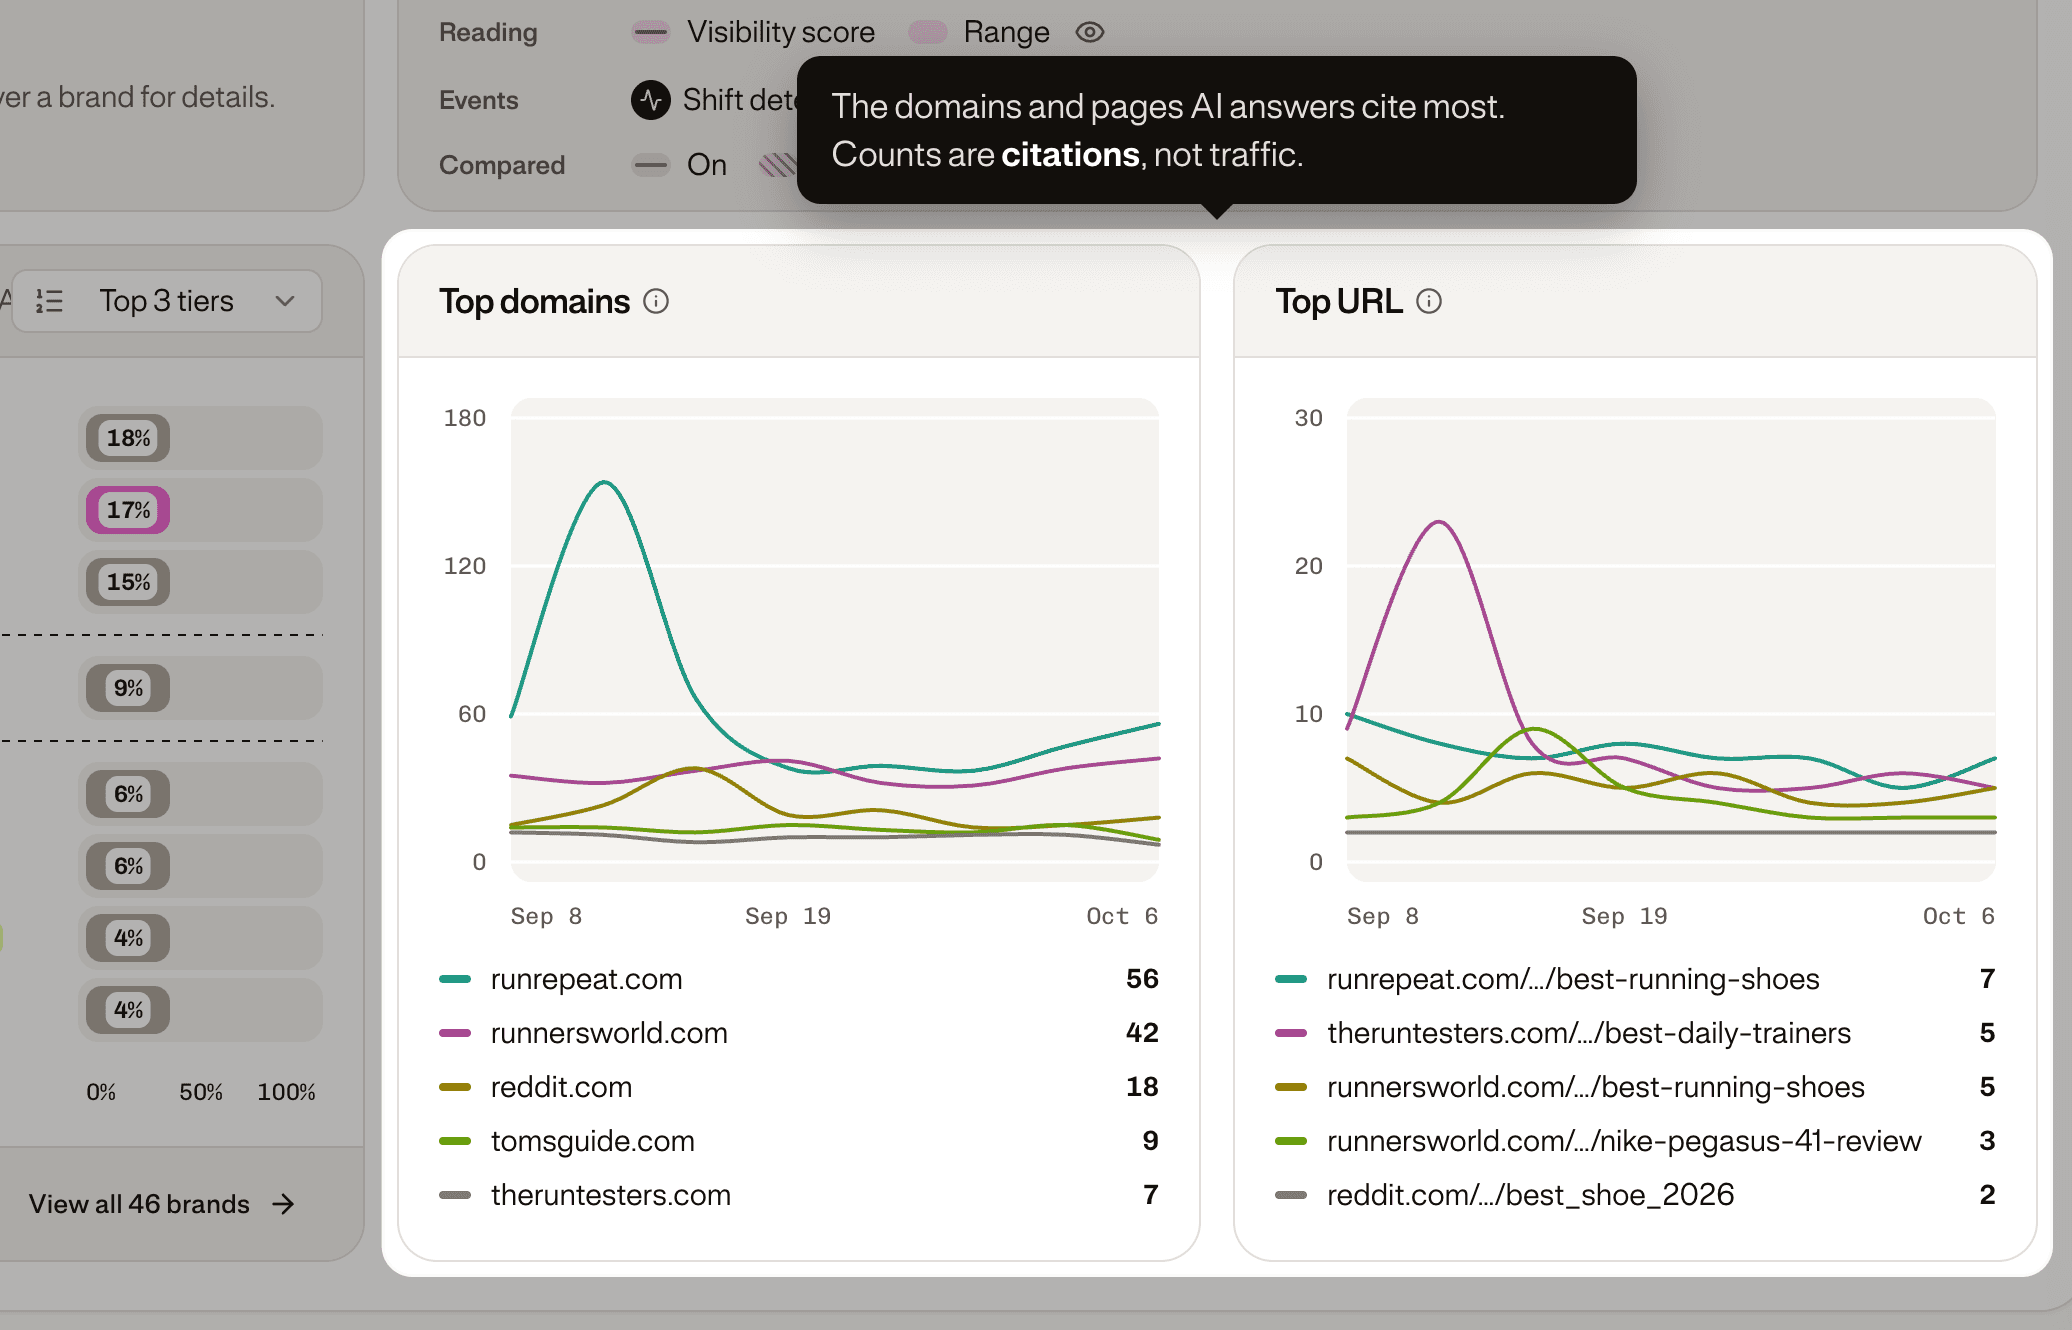Click the info icon beside Top domains
Viewport: 2072px width, 1330px height.
(x=656, y=301)
